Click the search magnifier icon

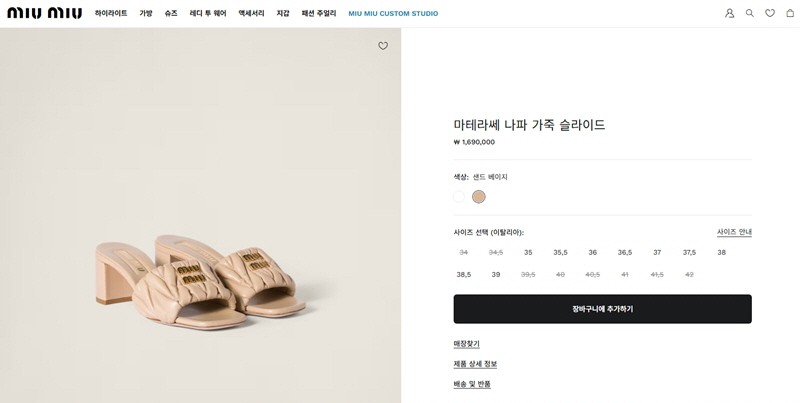coord(749,13)
